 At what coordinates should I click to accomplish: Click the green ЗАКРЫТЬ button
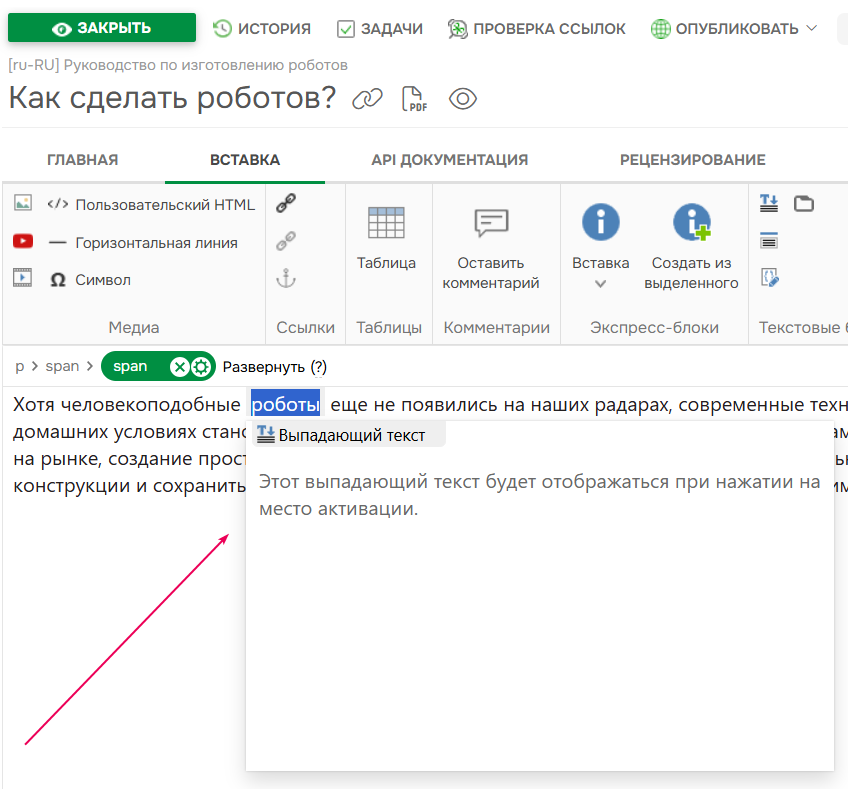click(101, 28)
